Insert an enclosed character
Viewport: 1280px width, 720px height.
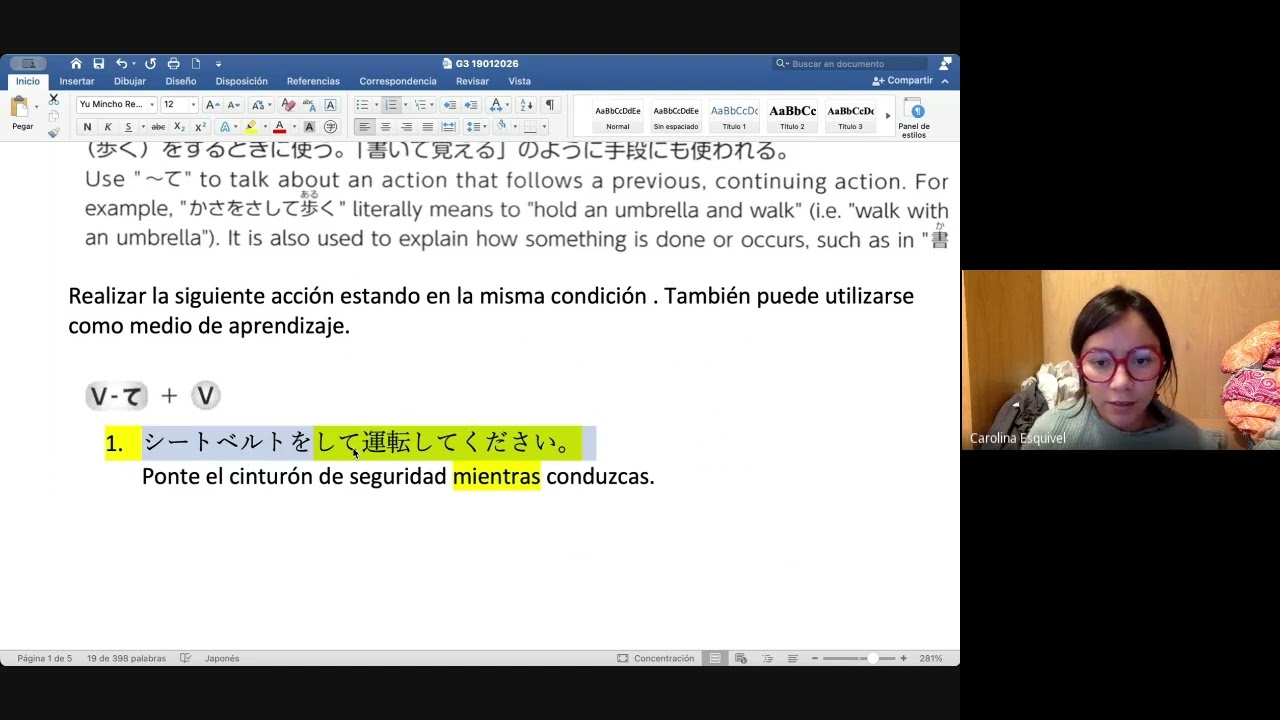(331, 127)
